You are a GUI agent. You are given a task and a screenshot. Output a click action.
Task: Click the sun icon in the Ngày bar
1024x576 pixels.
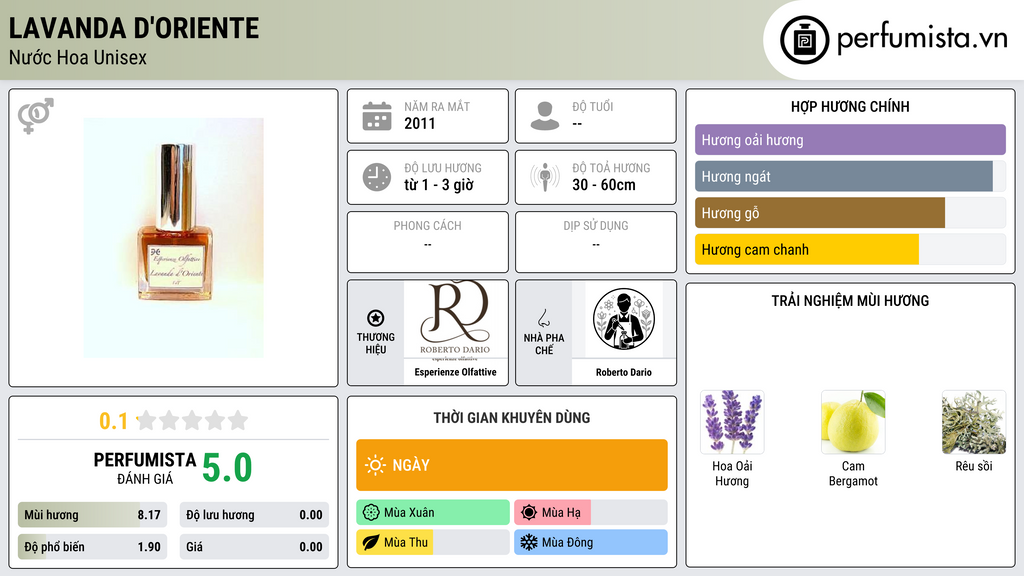[375, 465]
